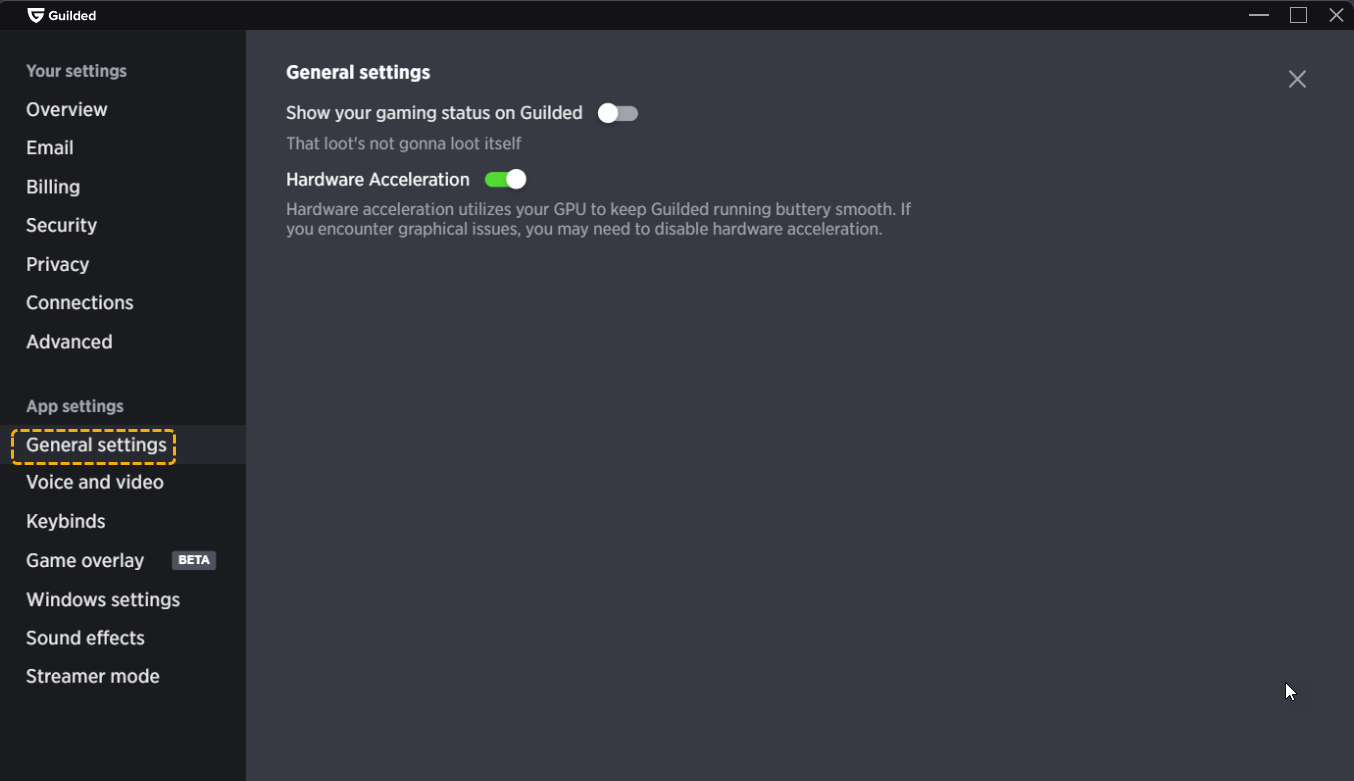Viewport: 1354px width, 781px height.
Task: Open Privacy settings
Action: tap(58, 264)
